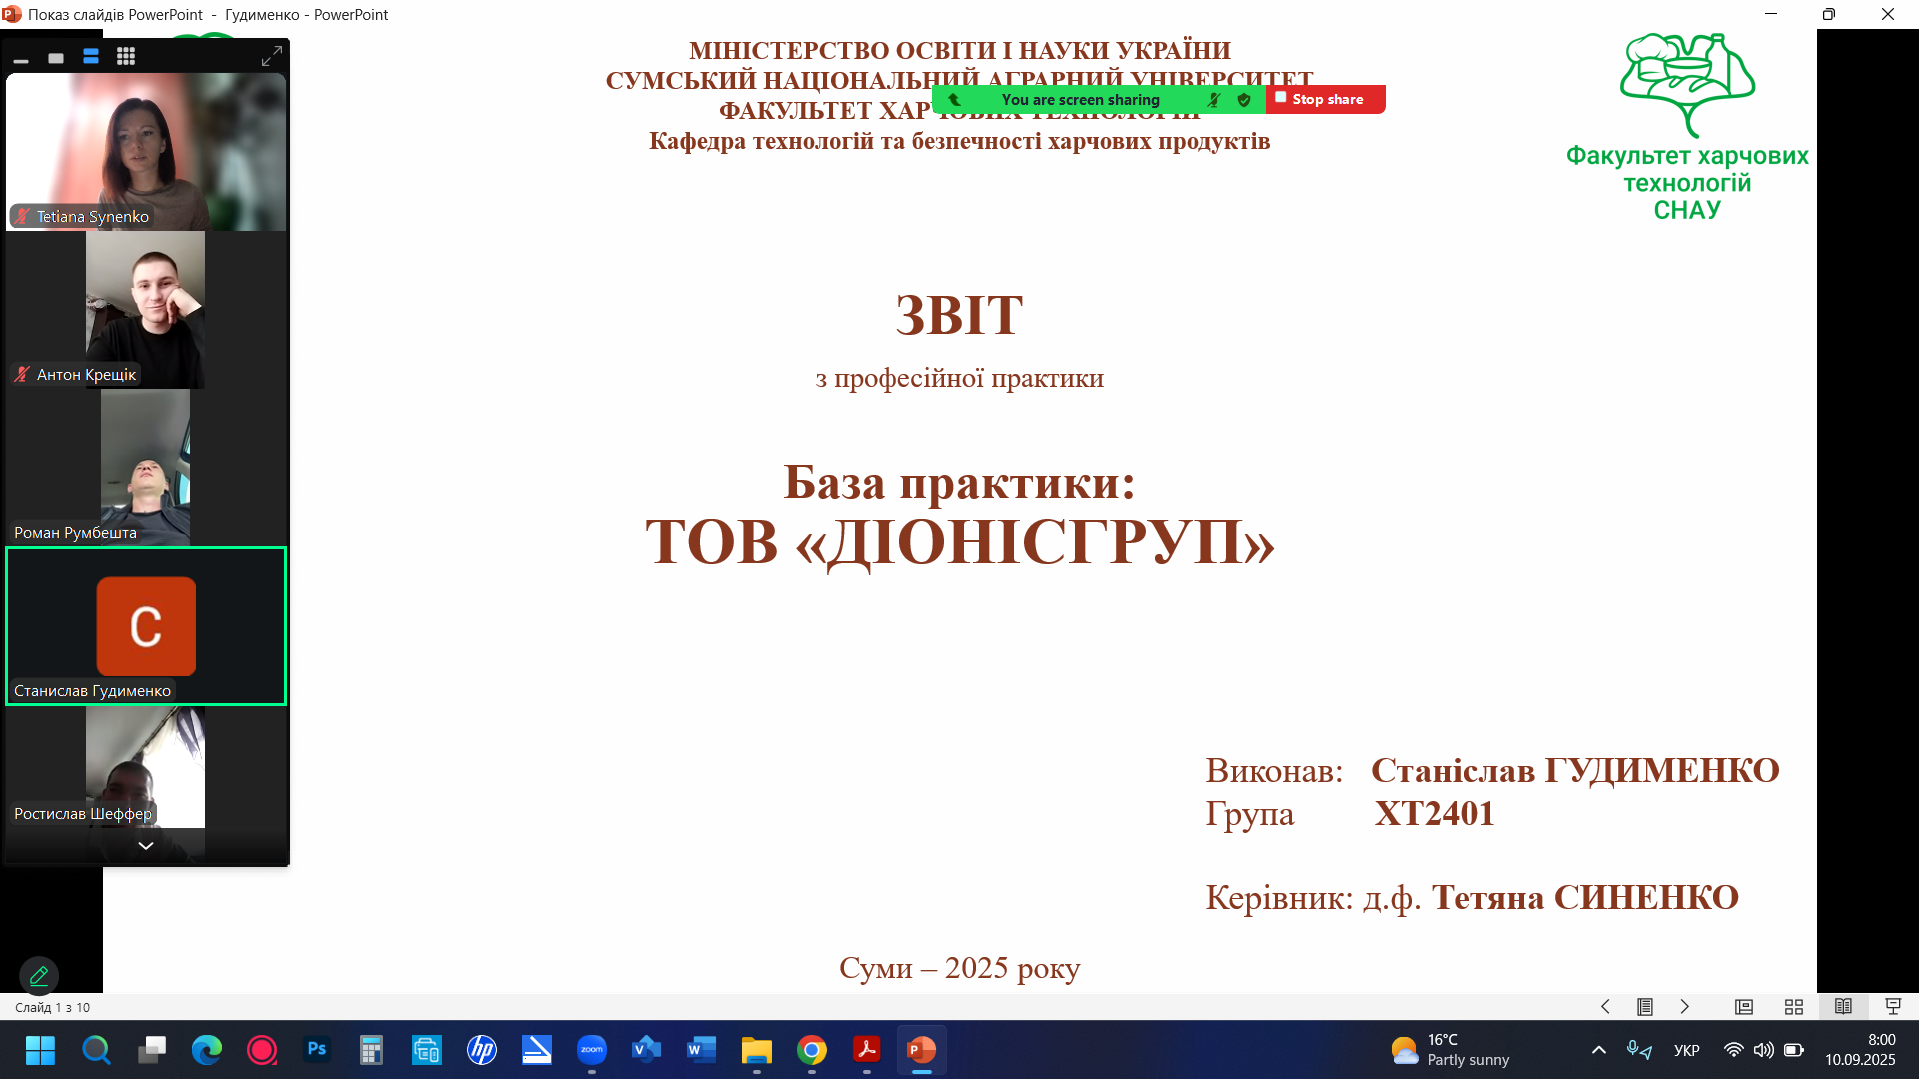Open the Windows Start menu
This screenshot has height=1079, width=1919.
point(40,1050)
